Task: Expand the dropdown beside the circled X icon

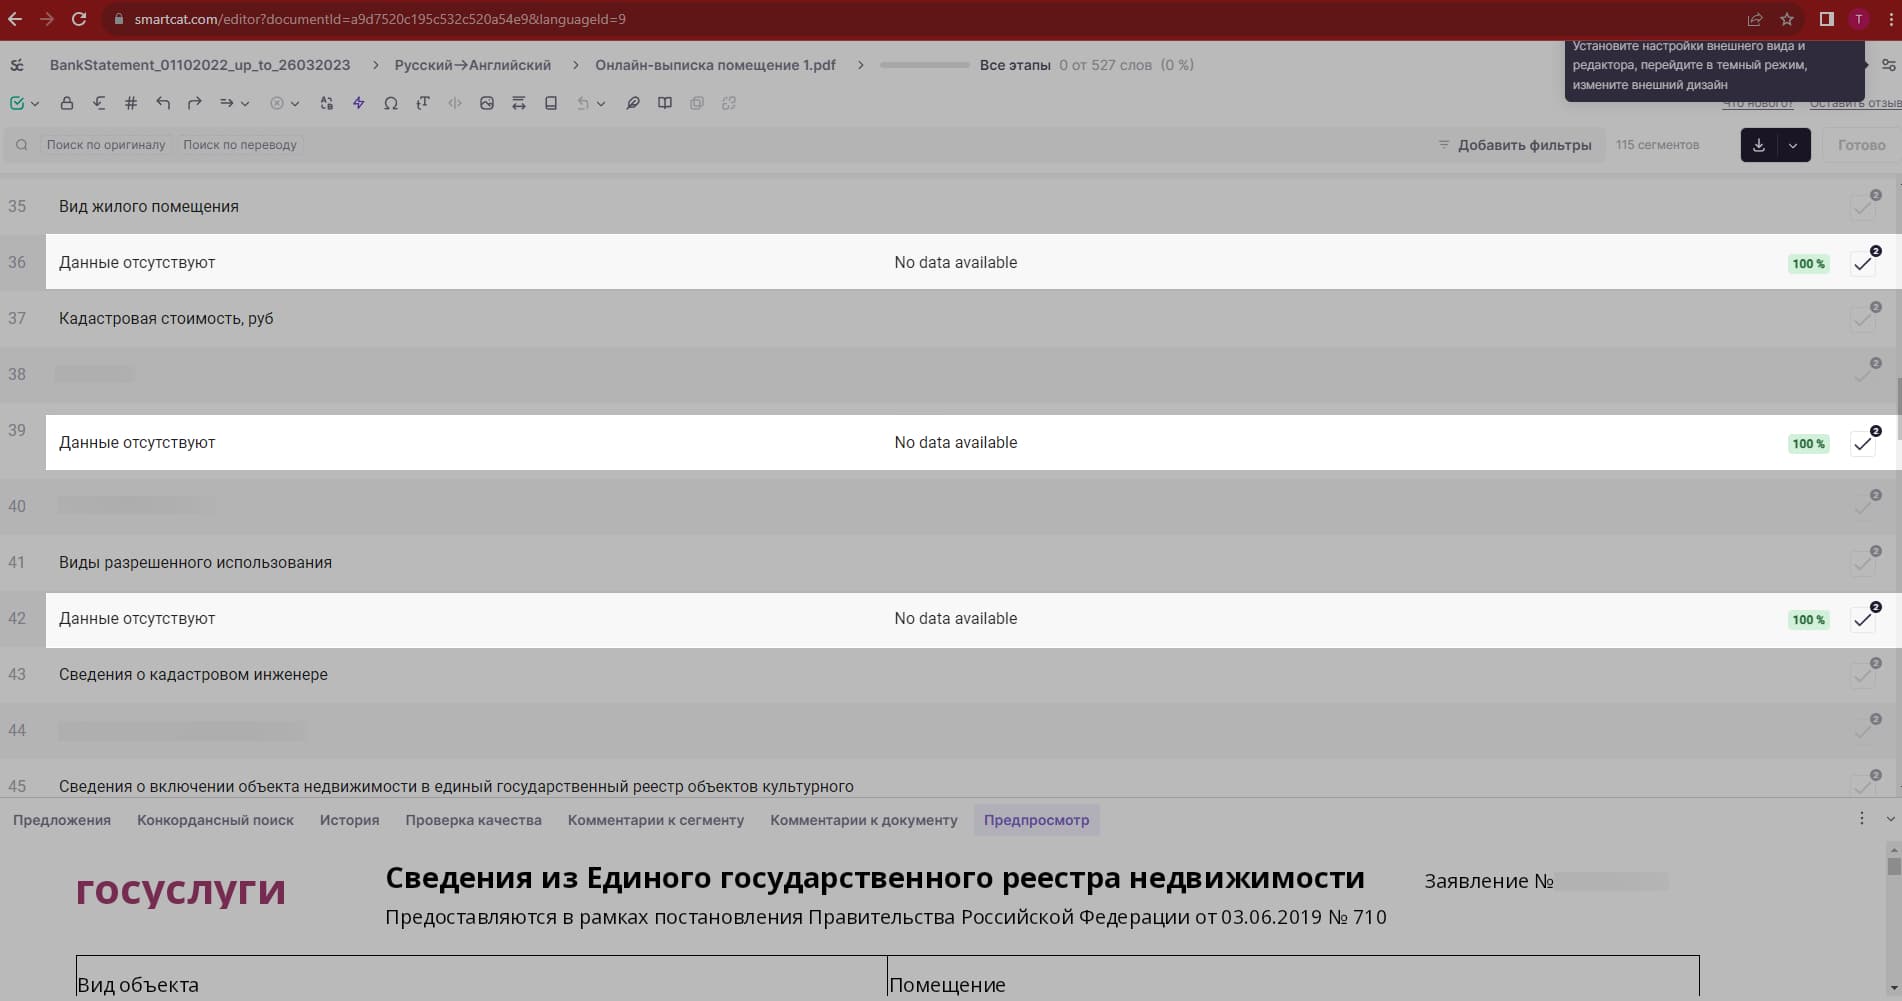Action: [295, 103]
